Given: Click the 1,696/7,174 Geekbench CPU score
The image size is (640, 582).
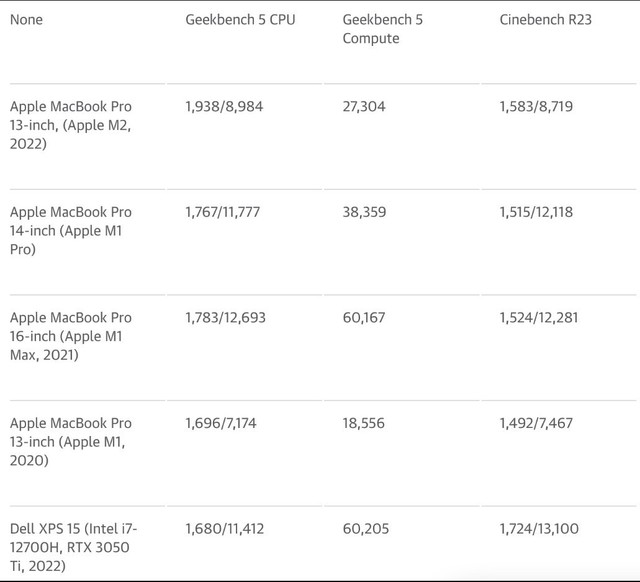Looking at the screenshot, I should [221, 423].
